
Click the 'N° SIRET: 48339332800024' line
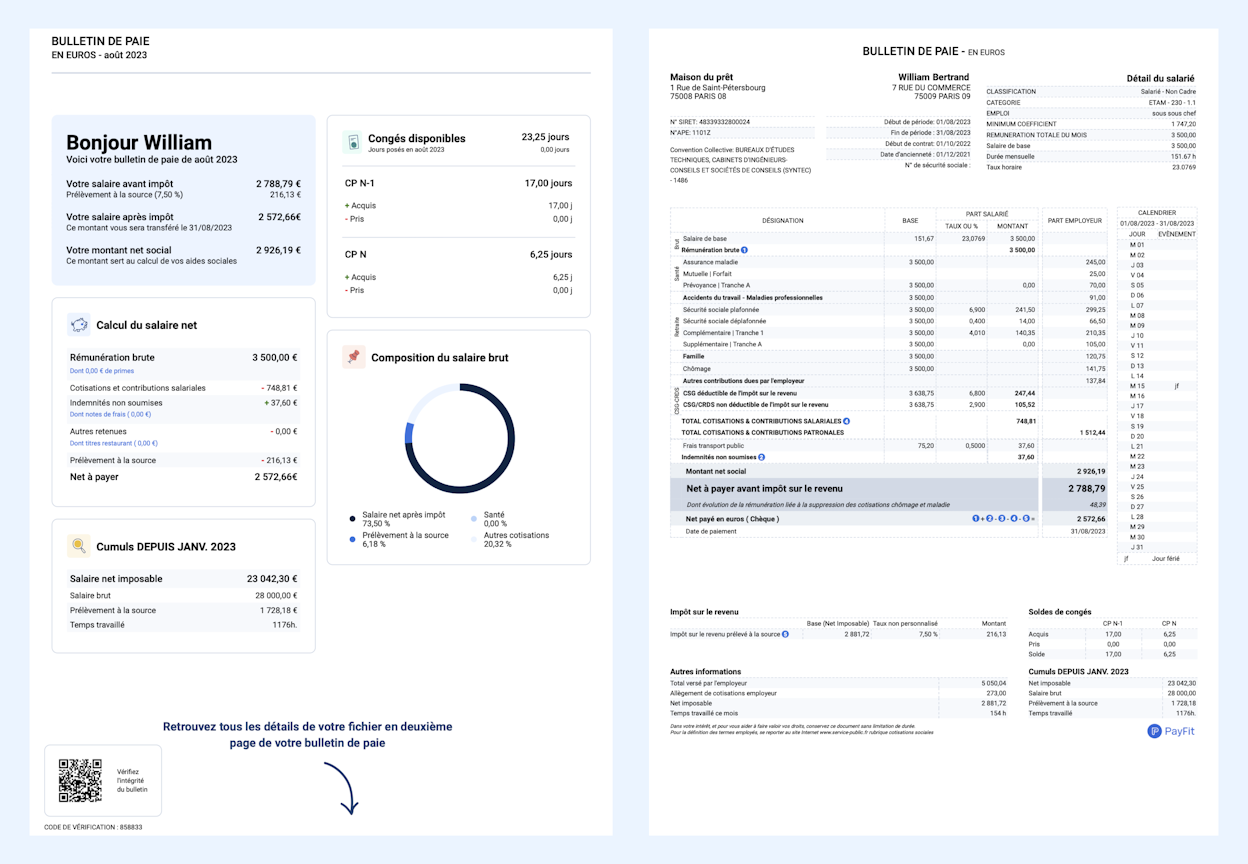point(710,122)
